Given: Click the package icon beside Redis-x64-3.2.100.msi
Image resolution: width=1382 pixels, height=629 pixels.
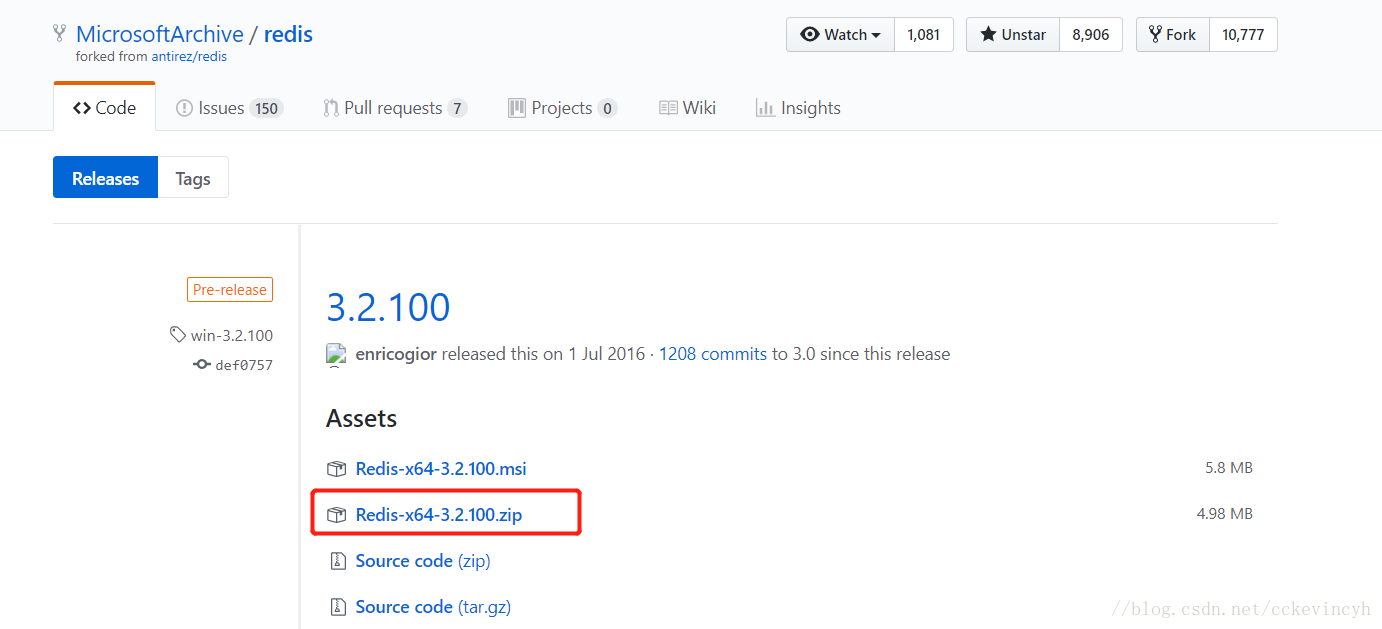Looking at the screenshot, I should tap(337, 469).
